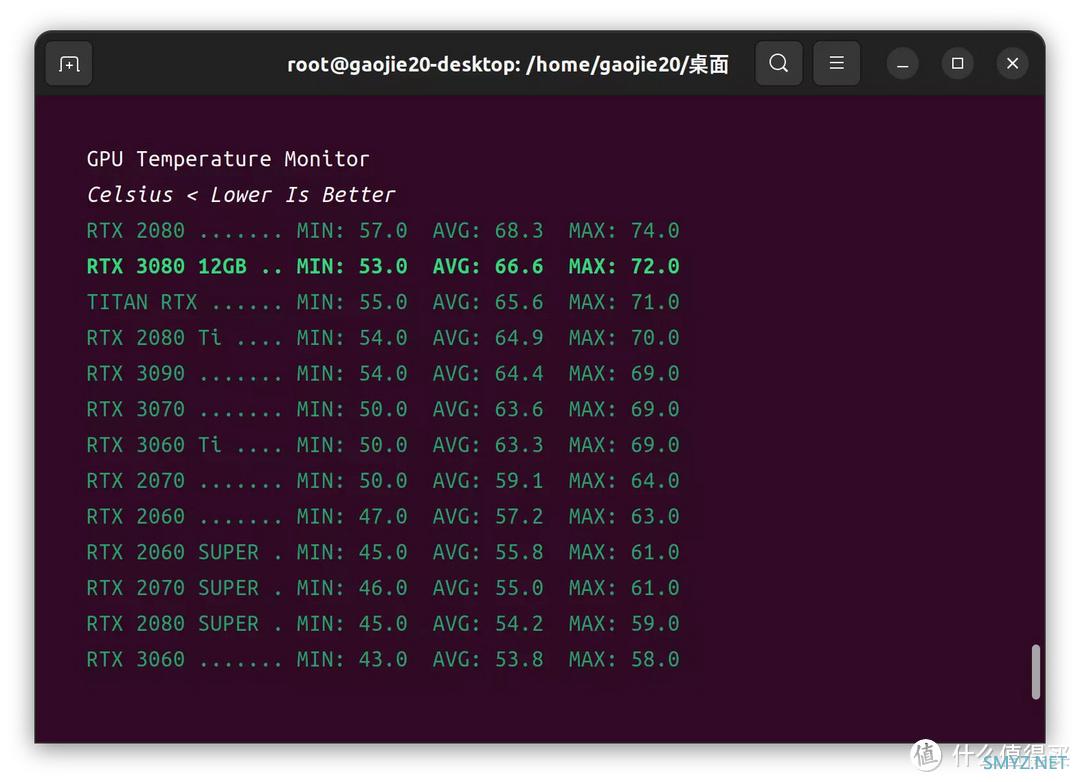Click the highlighted 'RTX 3080 12GB' label
Screen dimensions: 1080x782
167,267
